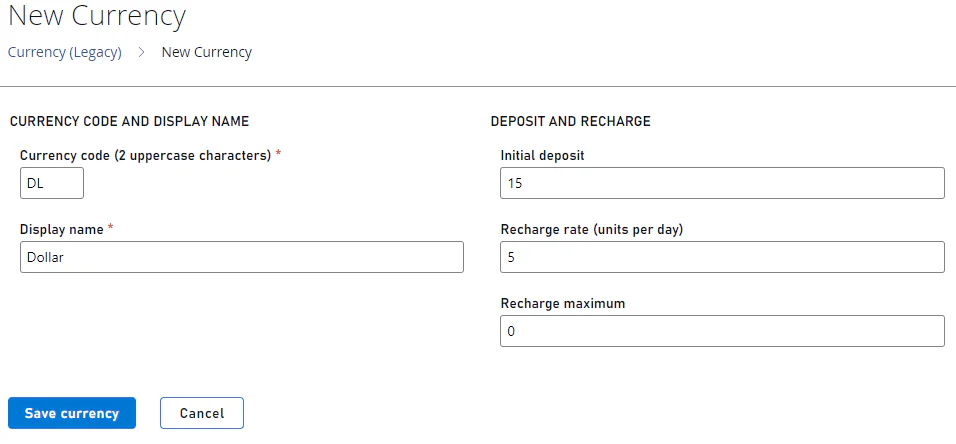
Task: Focus the Recharge rate input field
Action: [721, 257]
